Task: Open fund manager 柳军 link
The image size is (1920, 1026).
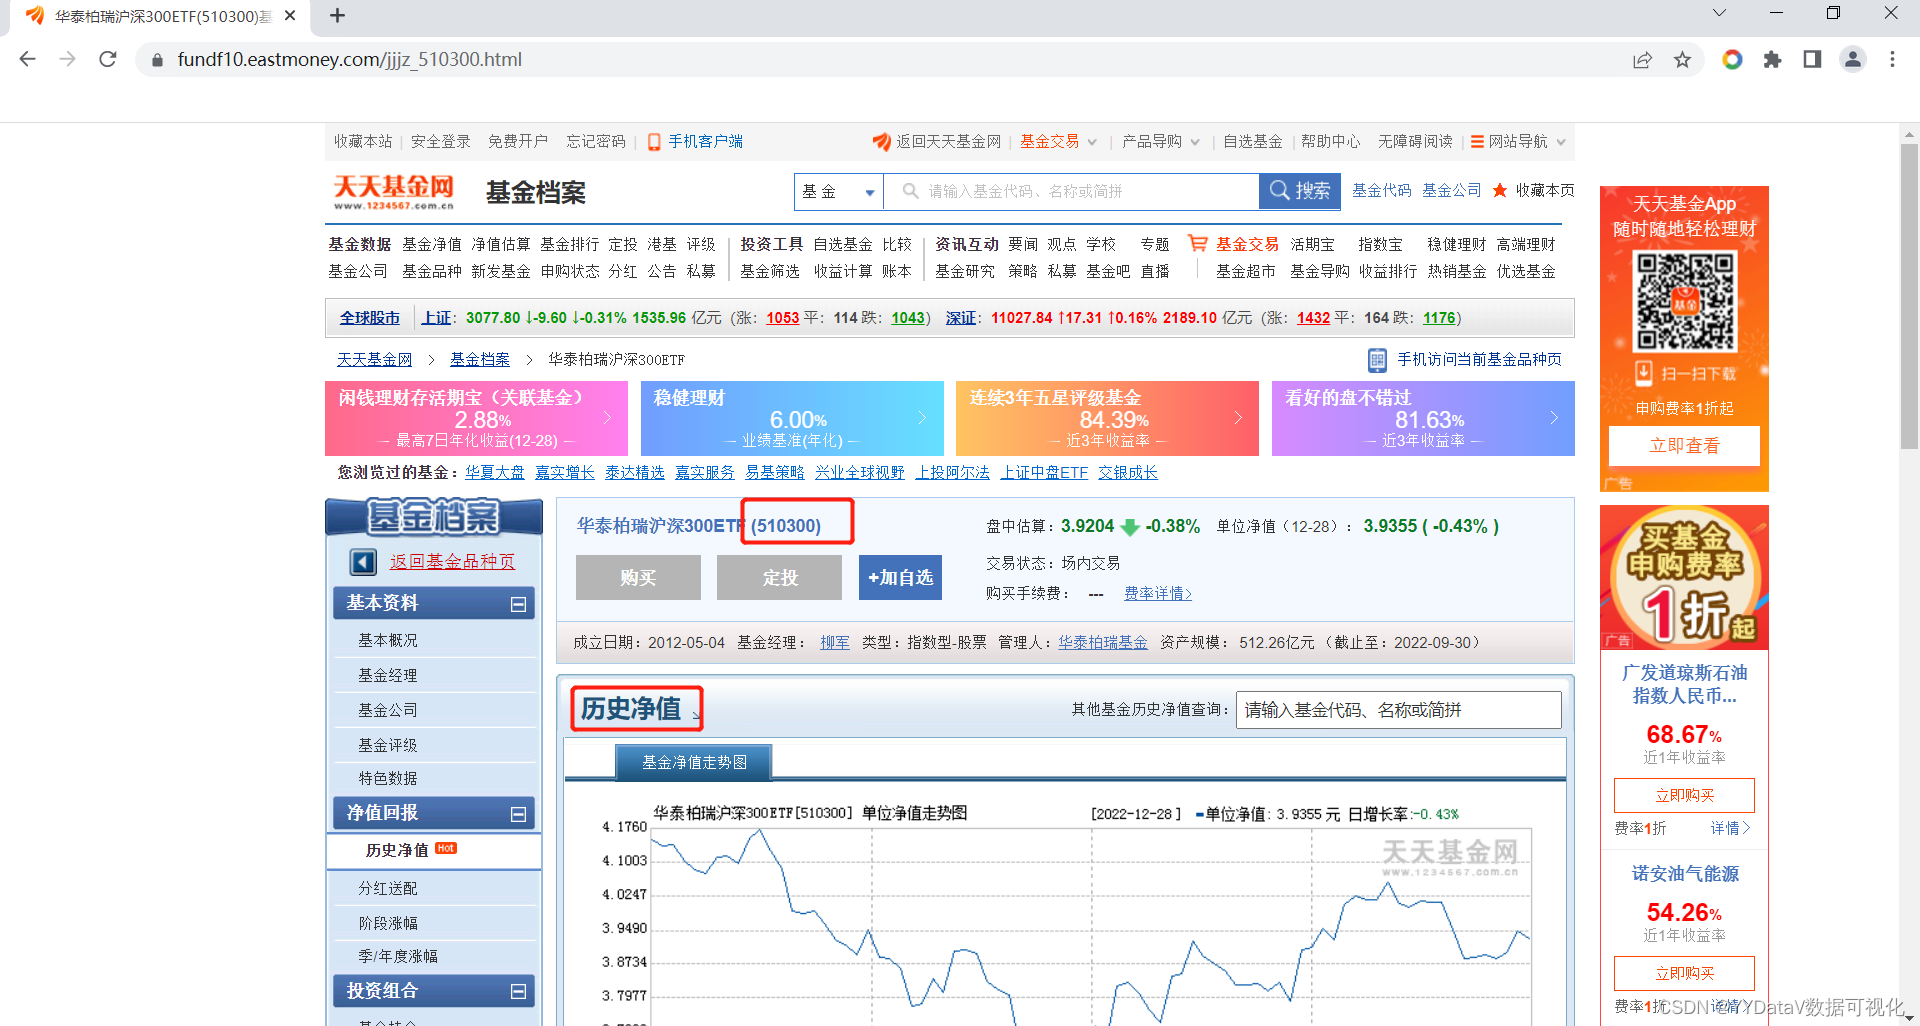Action: [x=835, y=643]
